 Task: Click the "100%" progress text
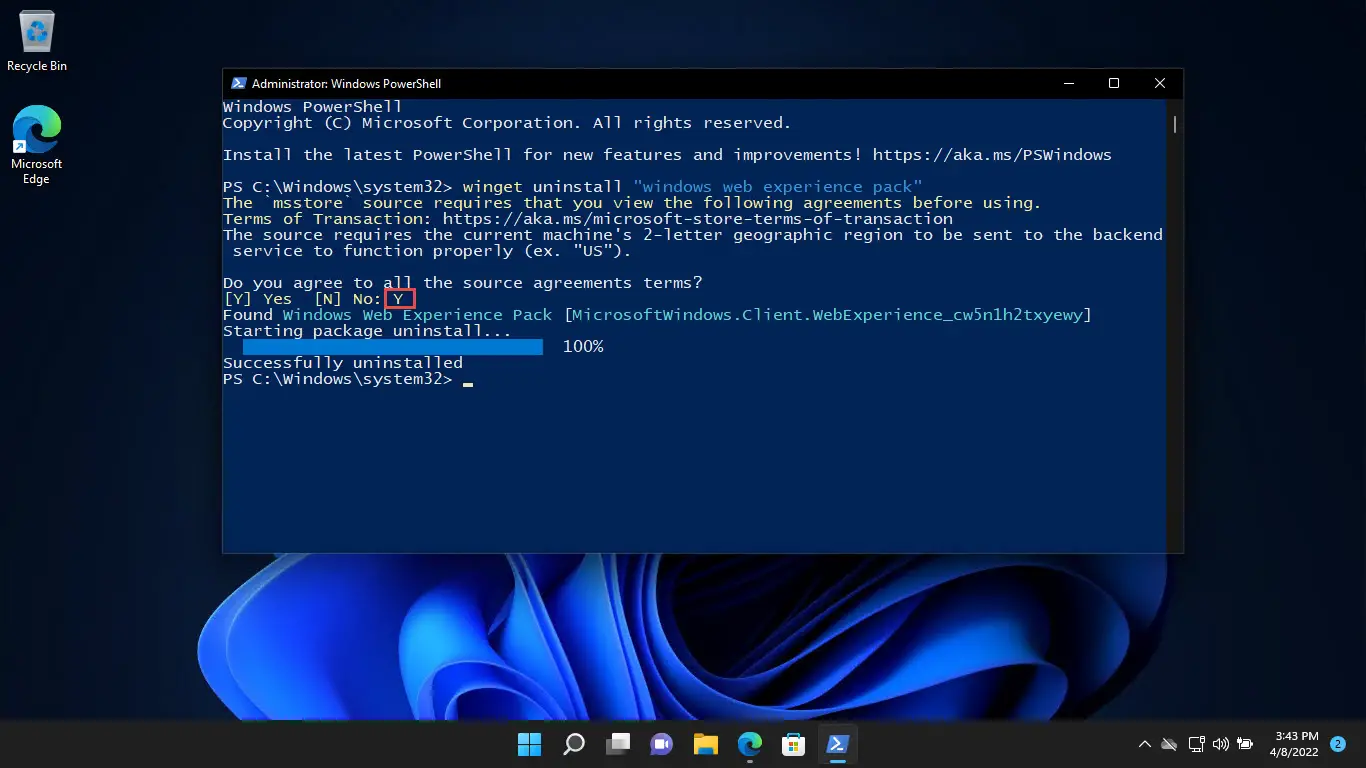pos(583,347)
